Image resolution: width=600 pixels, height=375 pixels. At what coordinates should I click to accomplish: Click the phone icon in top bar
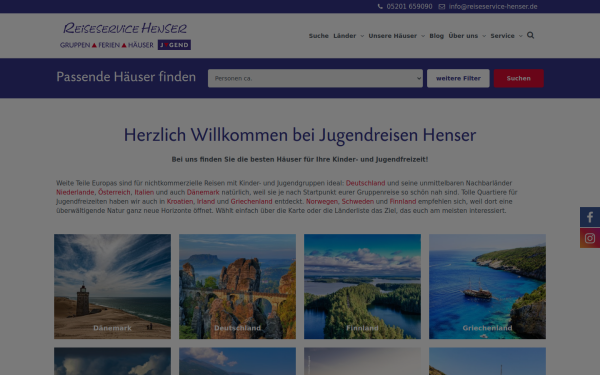click(x=380, y=7)
